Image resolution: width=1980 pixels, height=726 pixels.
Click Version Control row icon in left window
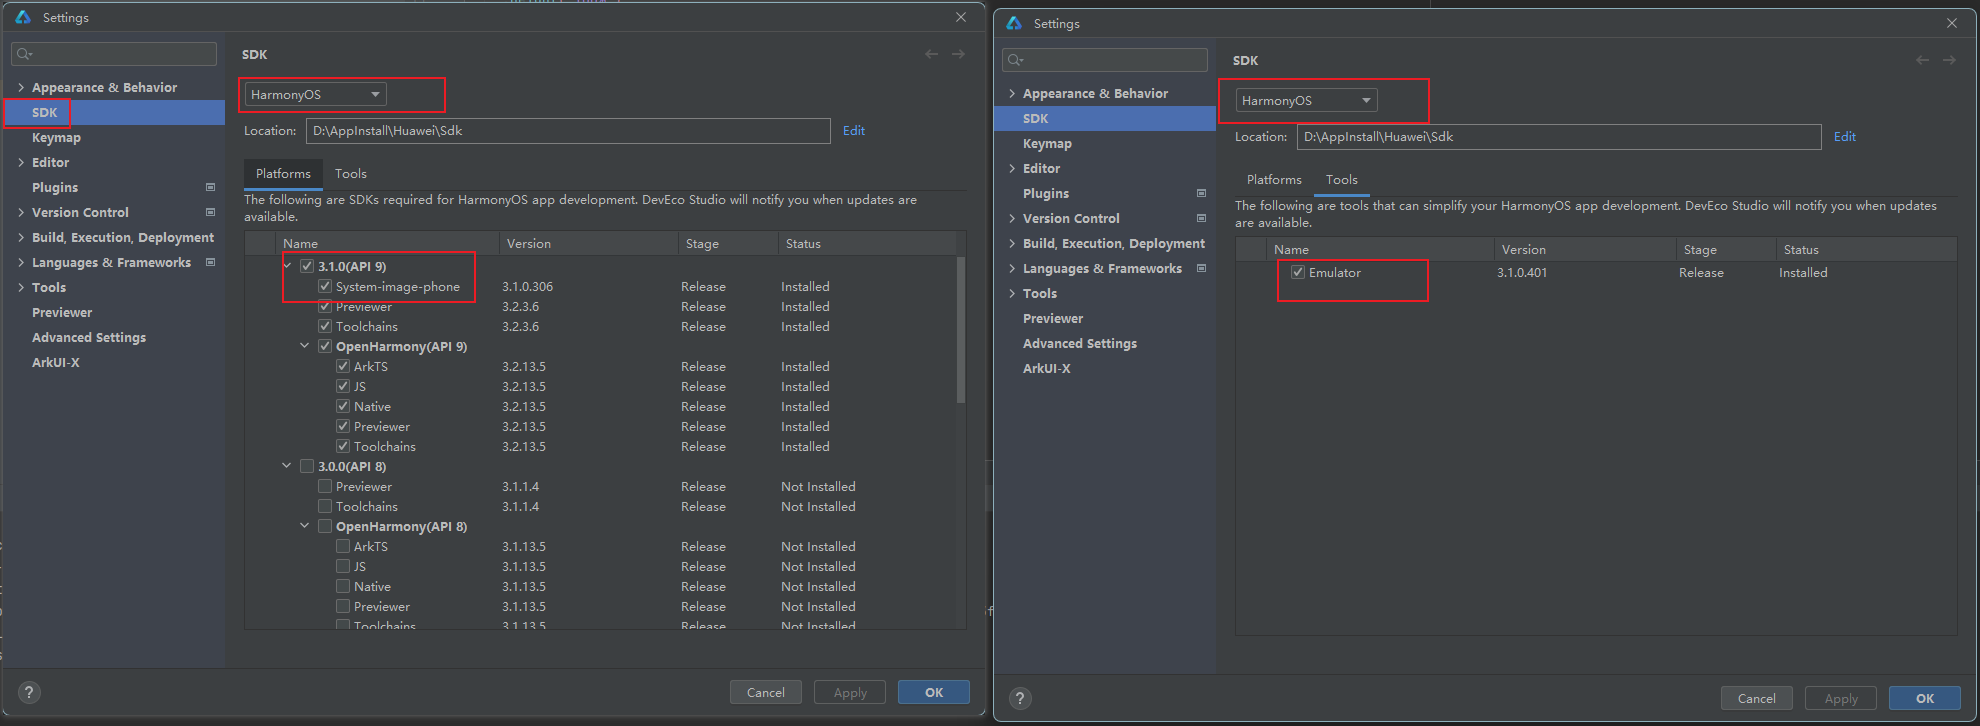(x=210, y=212)
